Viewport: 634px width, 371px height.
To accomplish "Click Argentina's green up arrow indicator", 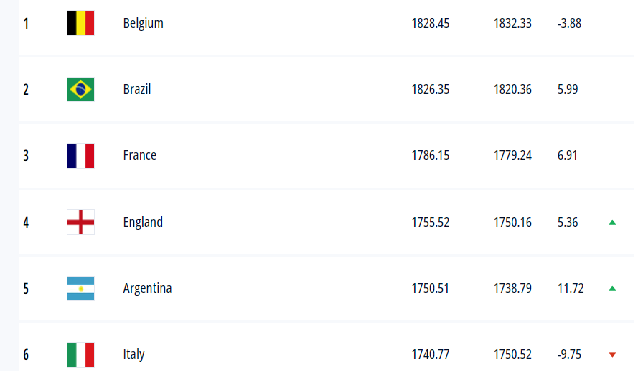I will (x=612, y=289).
